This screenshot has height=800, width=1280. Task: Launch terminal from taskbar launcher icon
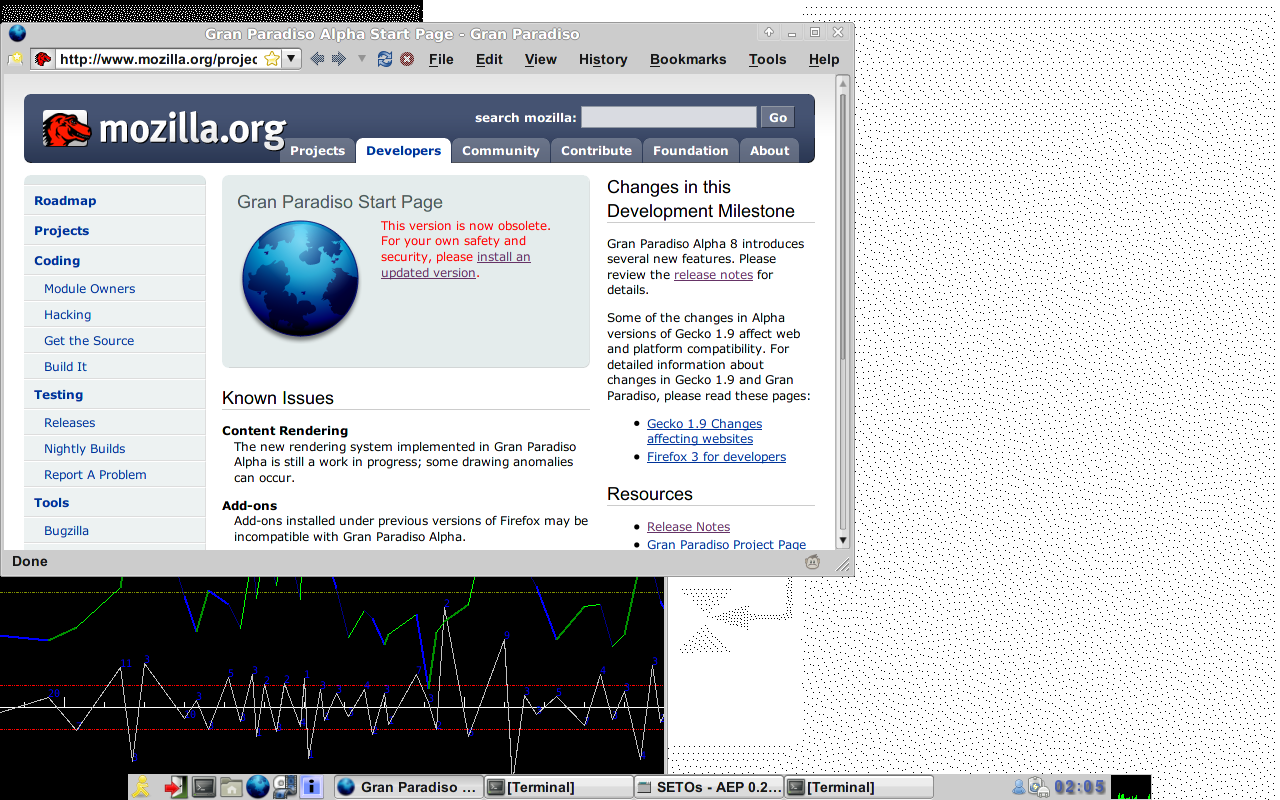203,787
